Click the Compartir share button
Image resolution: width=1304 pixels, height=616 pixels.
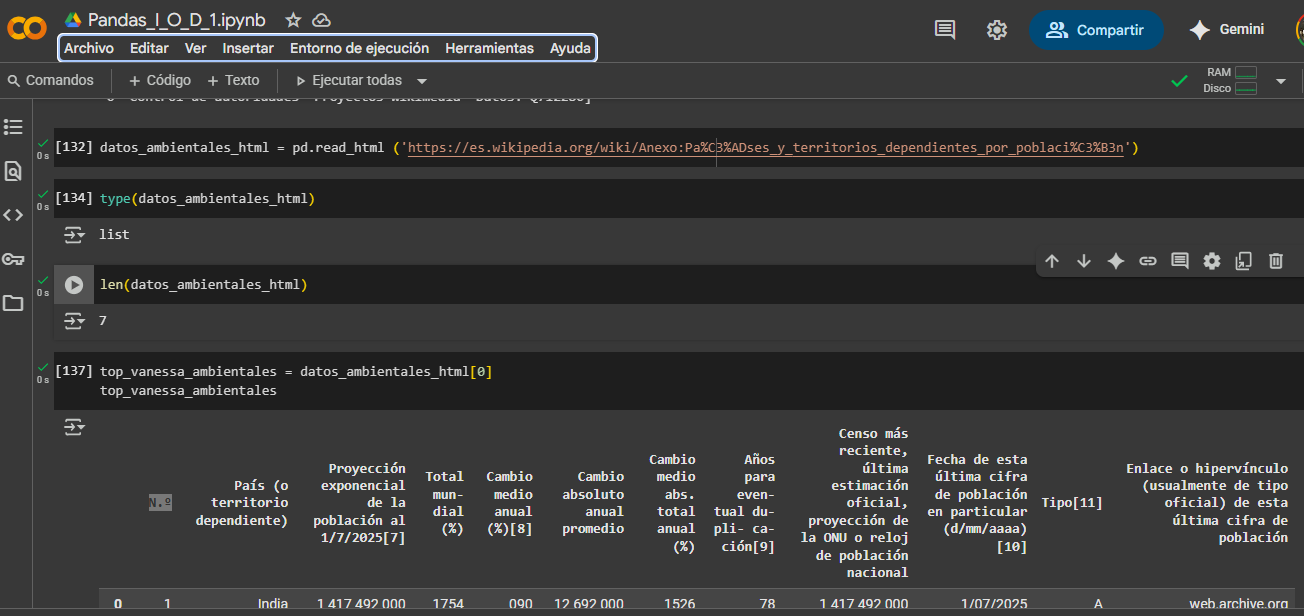click(x=1096, y=30)
